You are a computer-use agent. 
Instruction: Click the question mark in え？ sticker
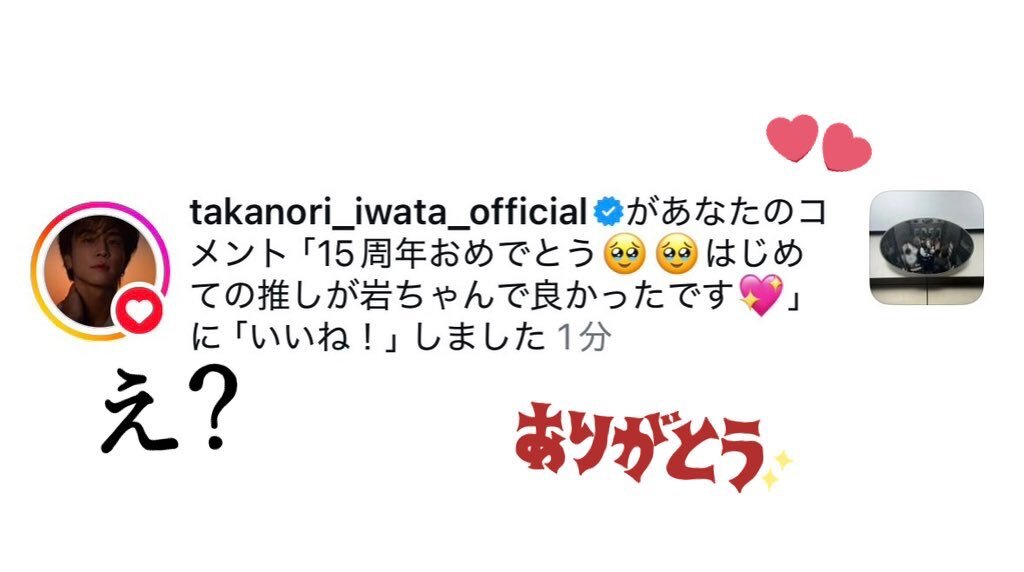coord(214,409)
